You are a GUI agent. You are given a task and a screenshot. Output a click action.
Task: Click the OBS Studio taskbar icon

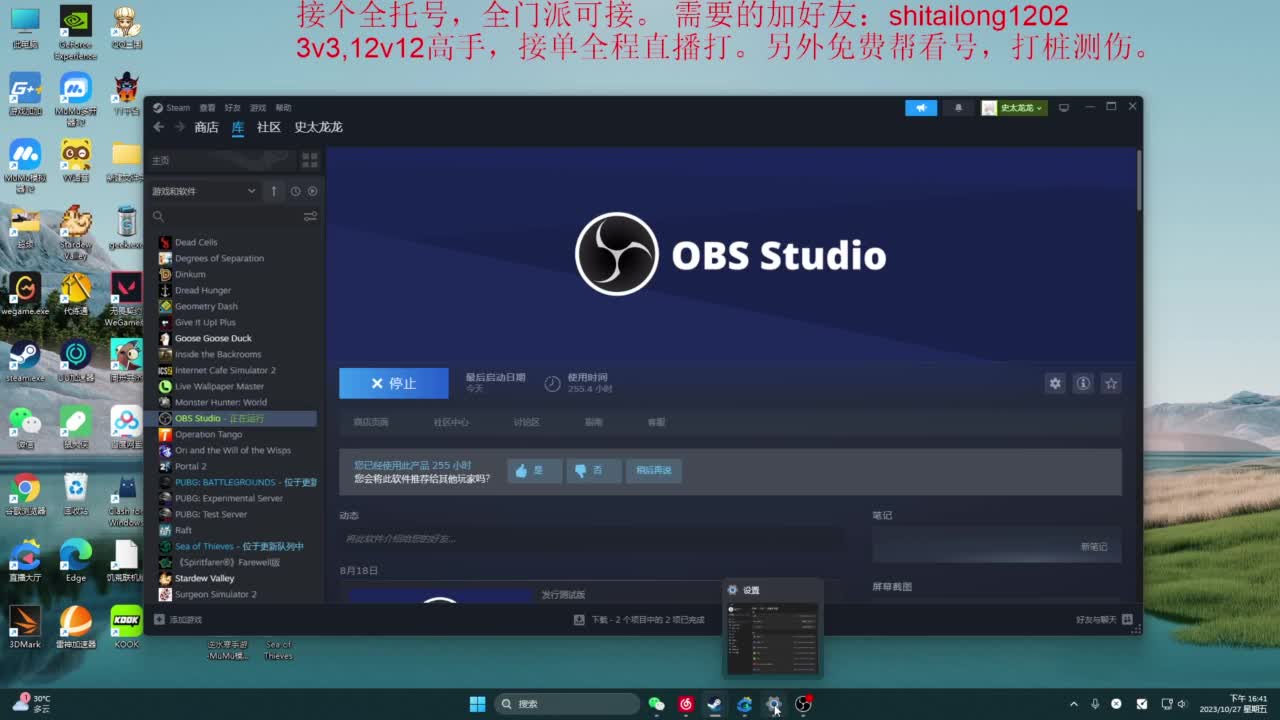803,704
